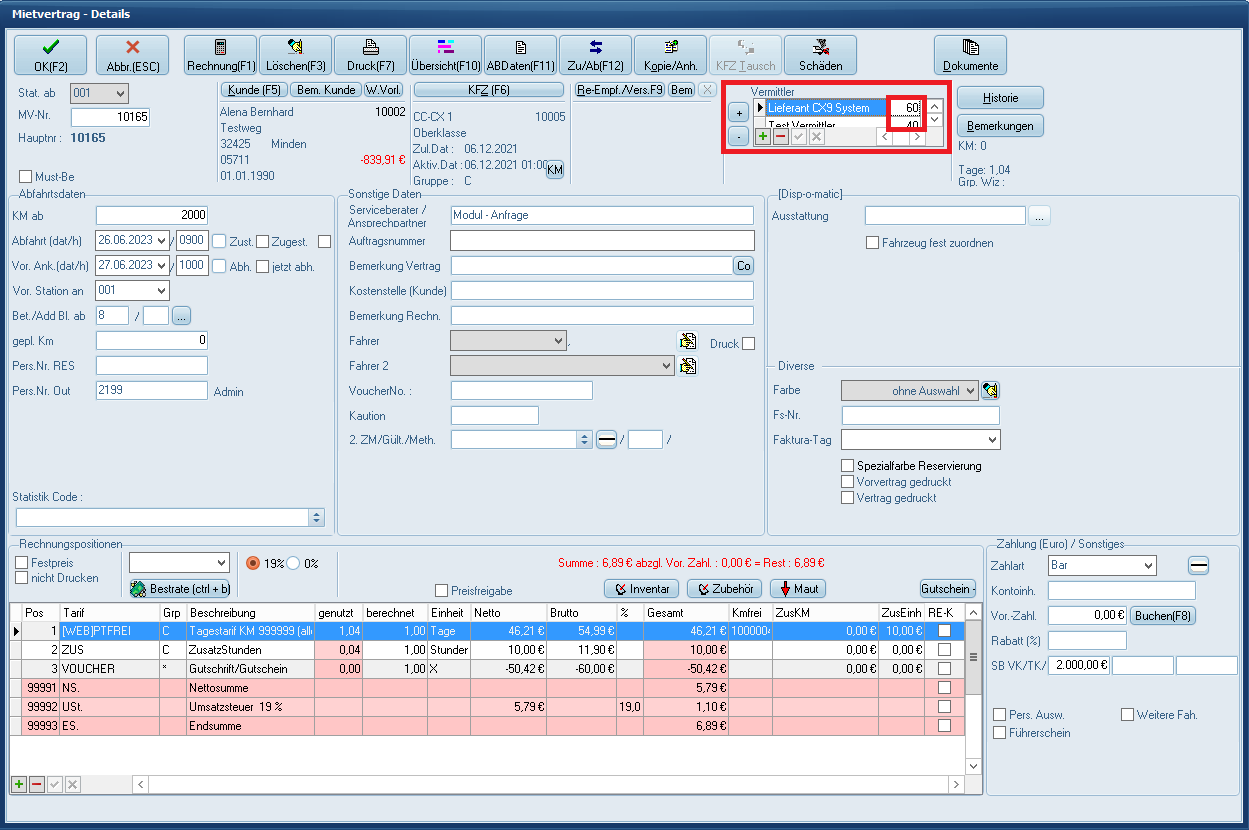Viewport: 1249px width, 830px height.
Task: Open Rechnung(F1) invoice calculator
Action: (221, 55)
